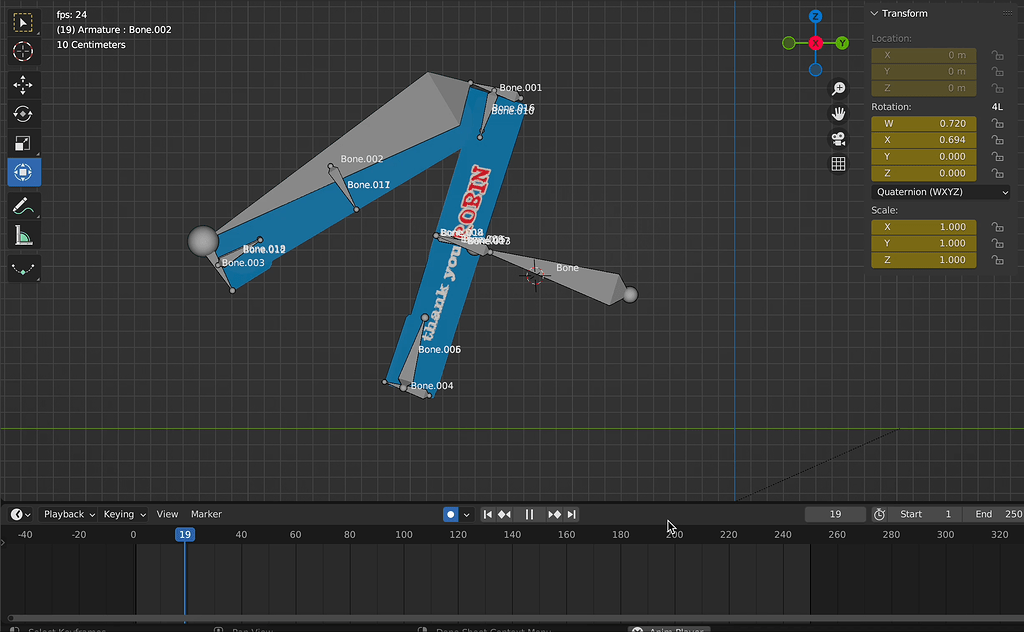Click the negative Z blue circle on gizmo

(816, 70)
